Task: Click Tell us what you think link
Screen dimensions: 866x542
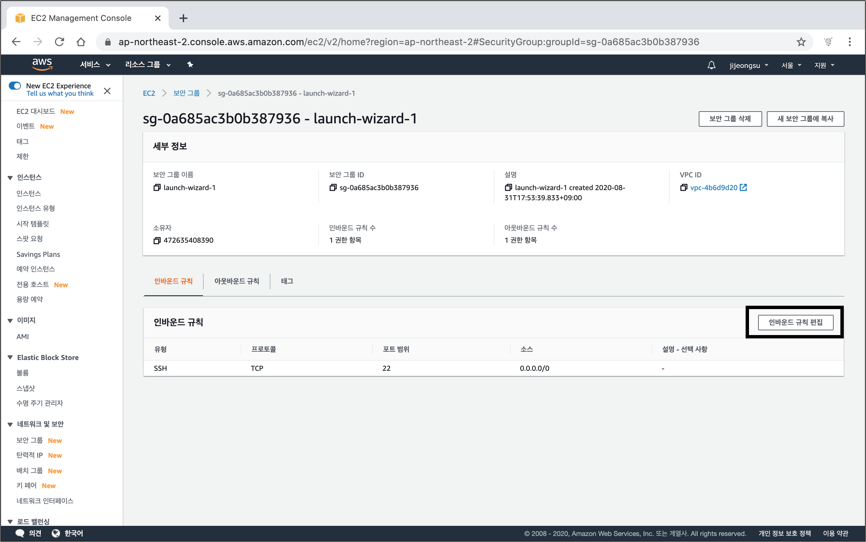Action: [60, 94]
